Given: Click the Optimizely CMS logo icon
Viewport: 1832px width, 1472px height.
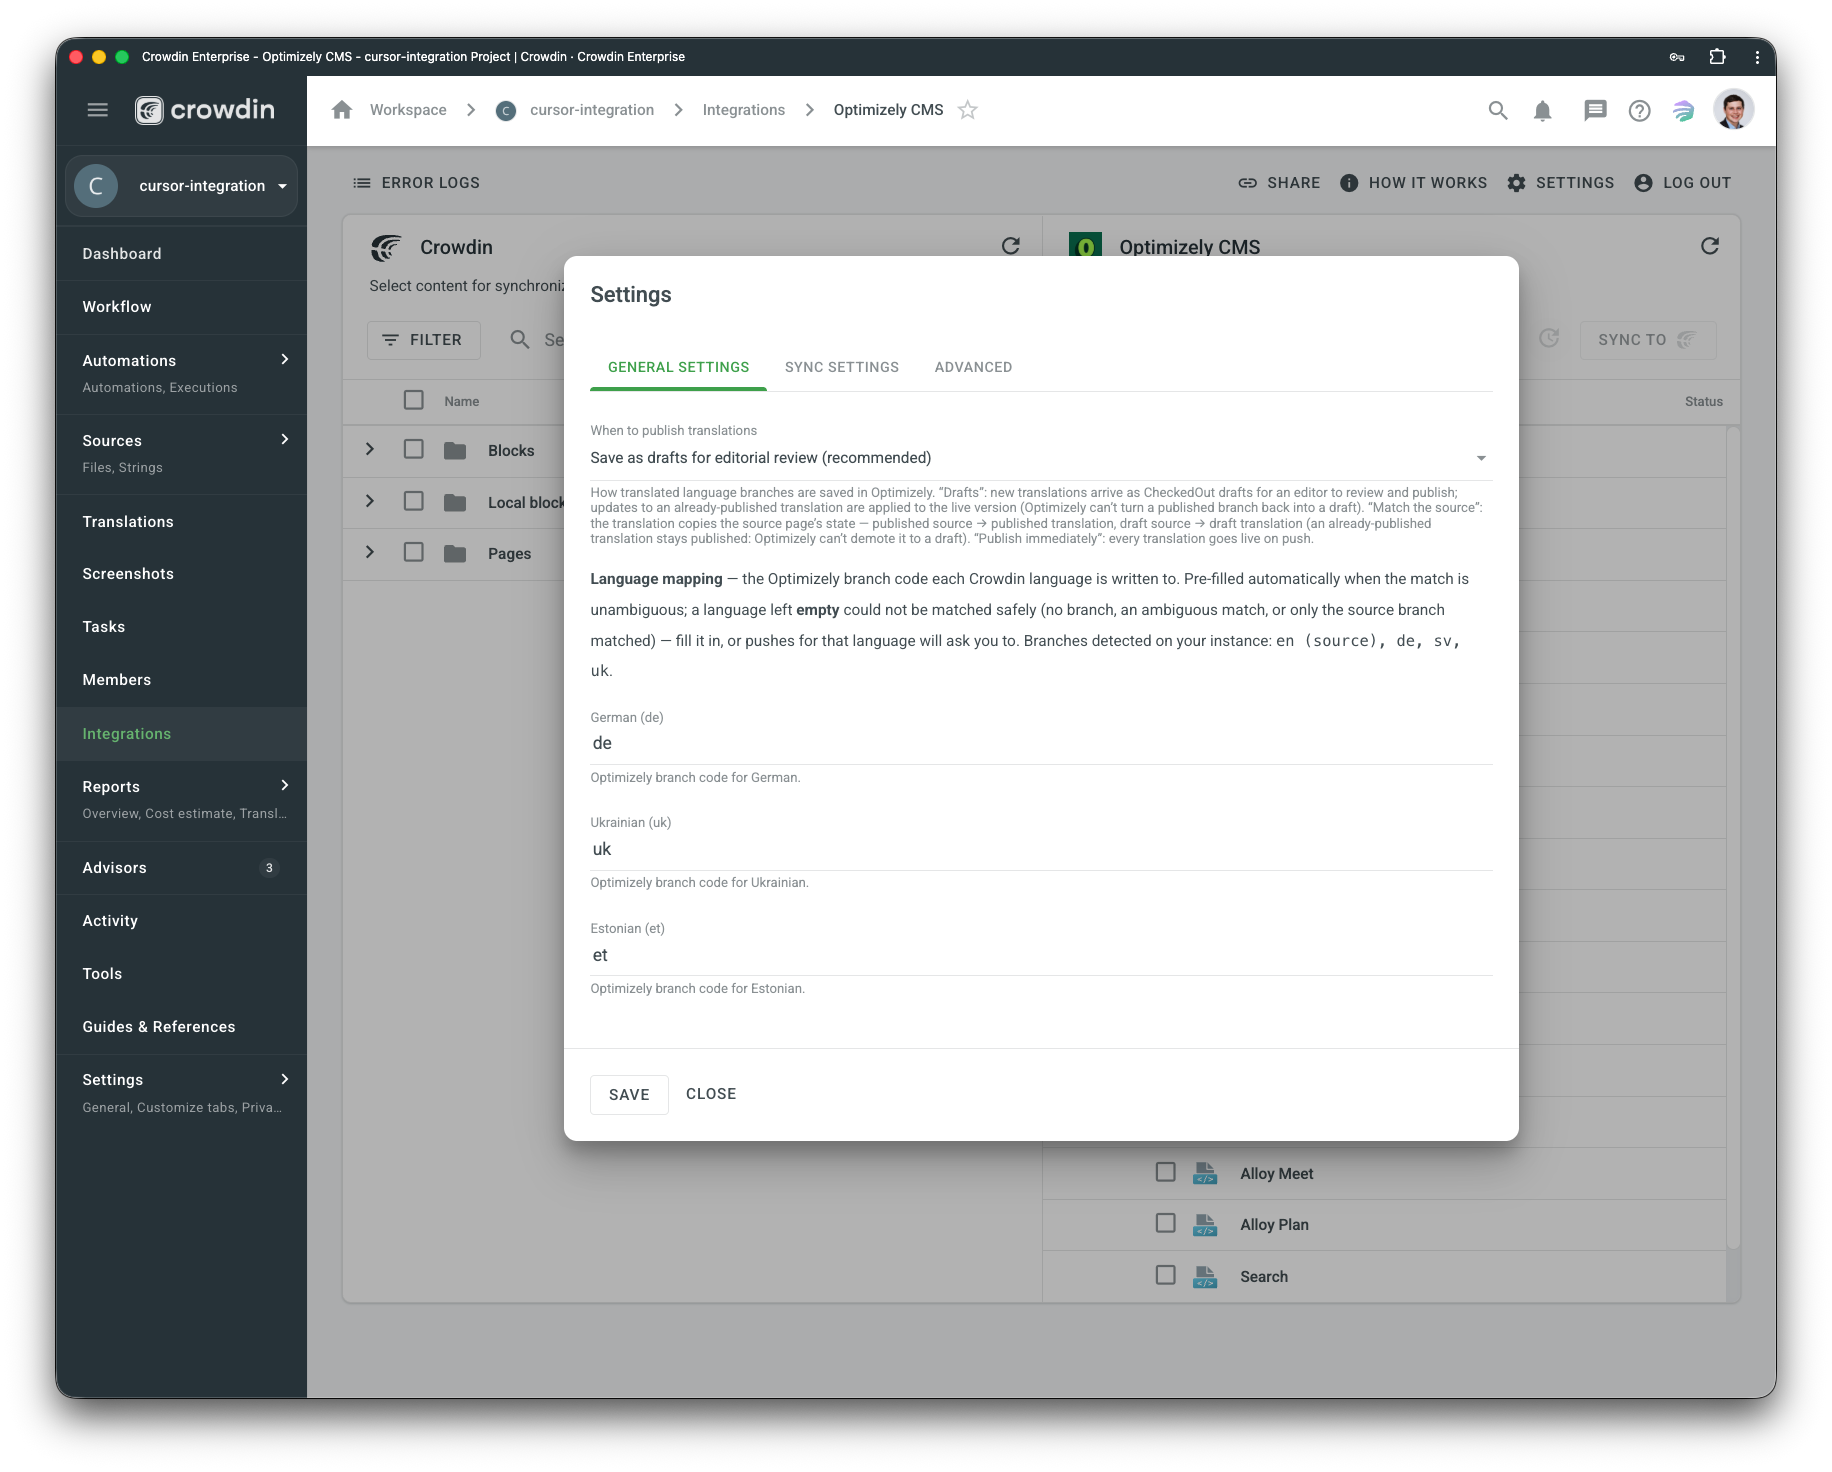Looking at the screenshot, I should click(x=1085, y=245).
